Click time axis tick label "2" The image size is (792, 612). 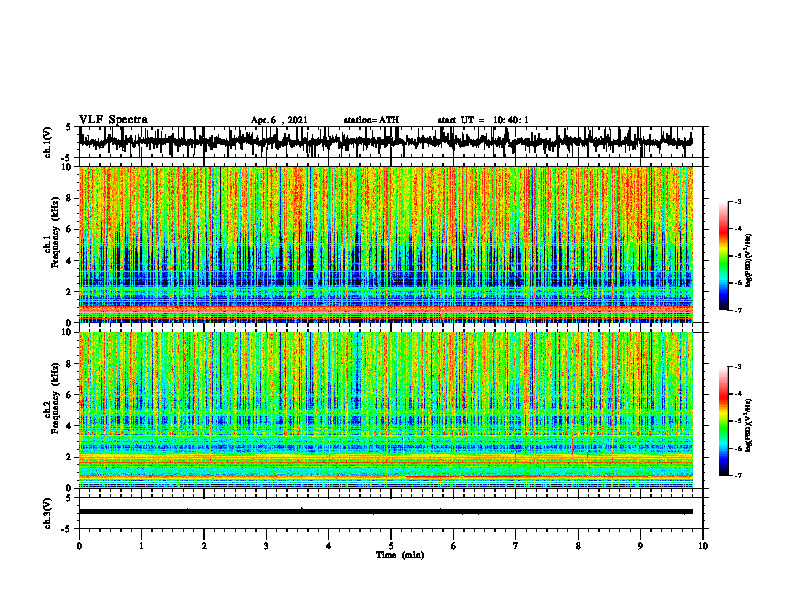point(204,546)
